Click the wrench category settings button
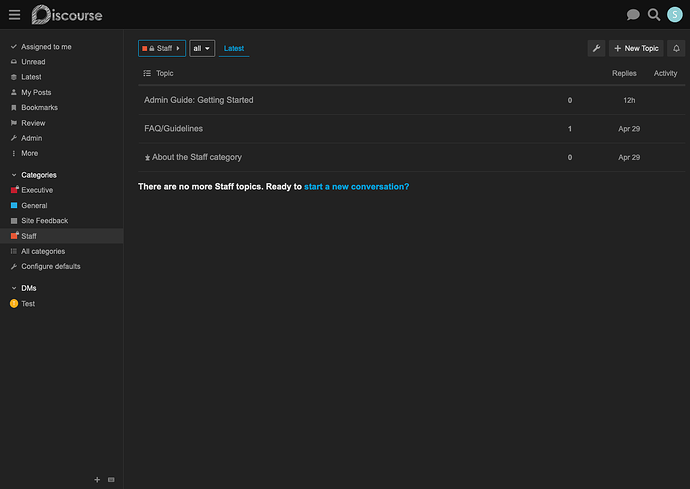 pos(596,48)
